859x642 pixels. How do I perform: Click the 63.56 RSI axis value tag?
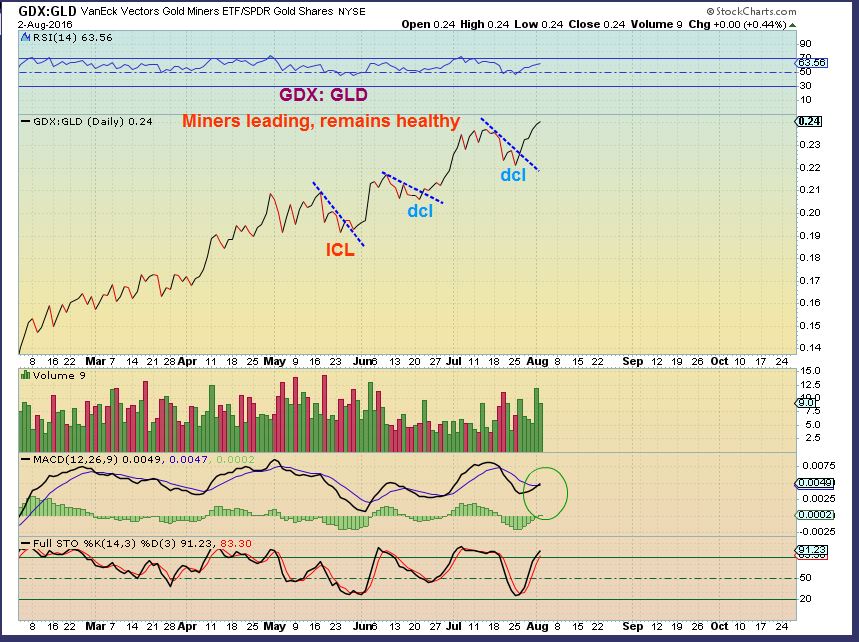pos(813,63)
